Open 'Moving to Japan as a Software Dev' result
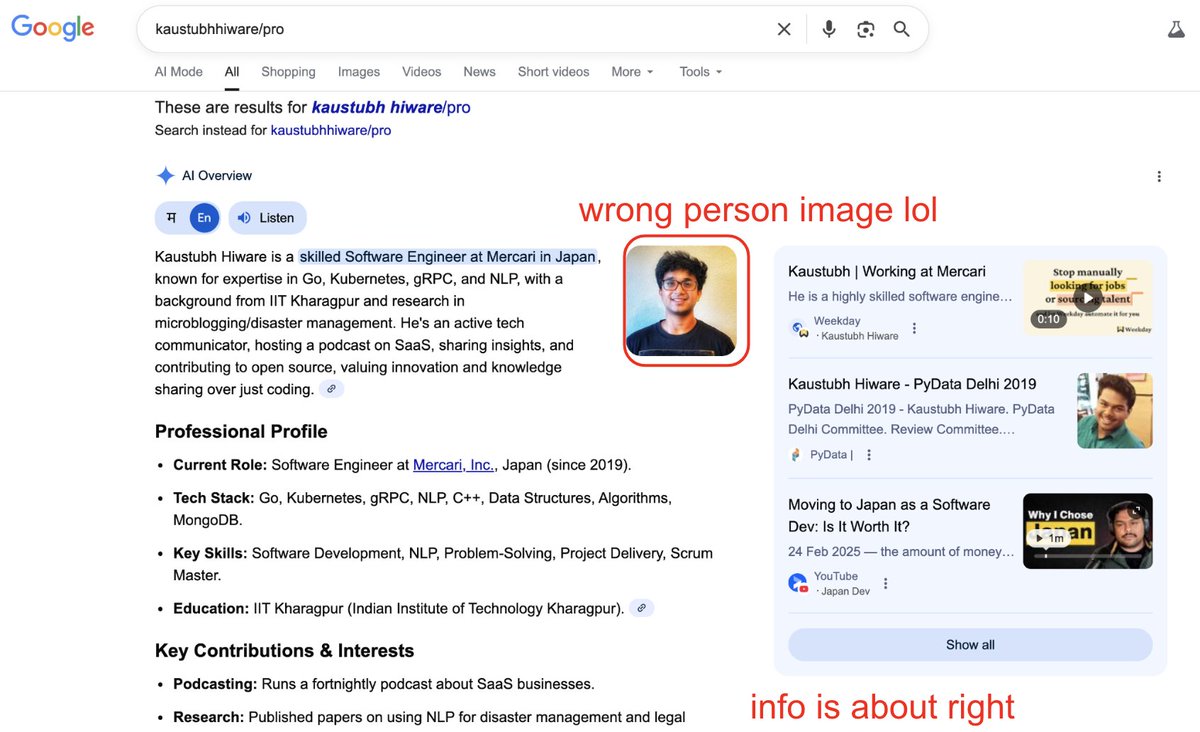Screen dimensions: 1200x732 click(x=889, y=516)
